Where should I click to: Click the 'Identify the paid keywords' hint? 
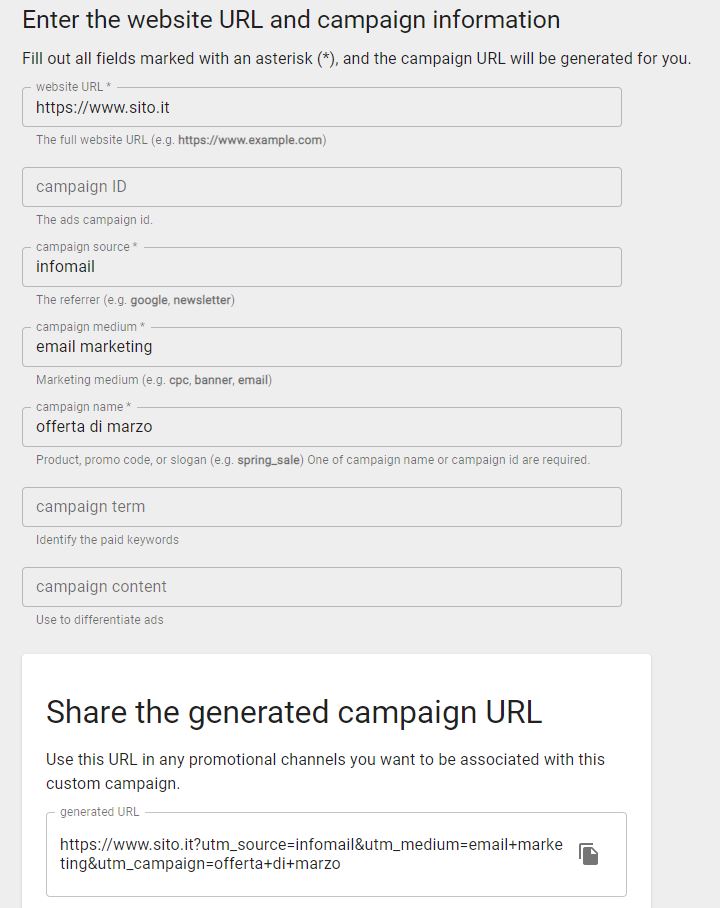pyautogui.click(x=107, y=540)
